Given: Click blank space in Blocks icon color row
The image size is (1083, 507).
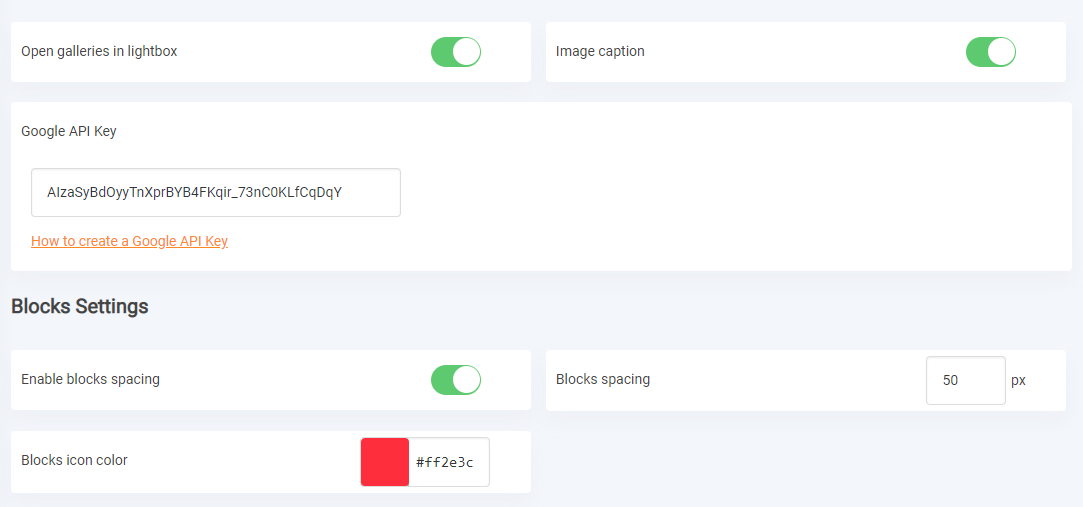Looking at the screenshot, I should click(x=240, y=462).
